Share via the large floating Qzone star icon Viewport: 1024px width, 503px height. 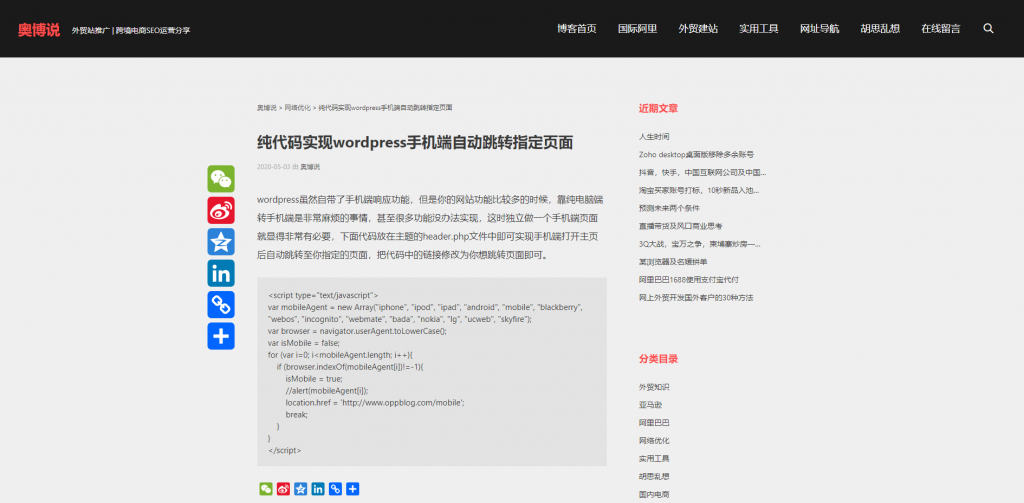(x=221, y=242)
